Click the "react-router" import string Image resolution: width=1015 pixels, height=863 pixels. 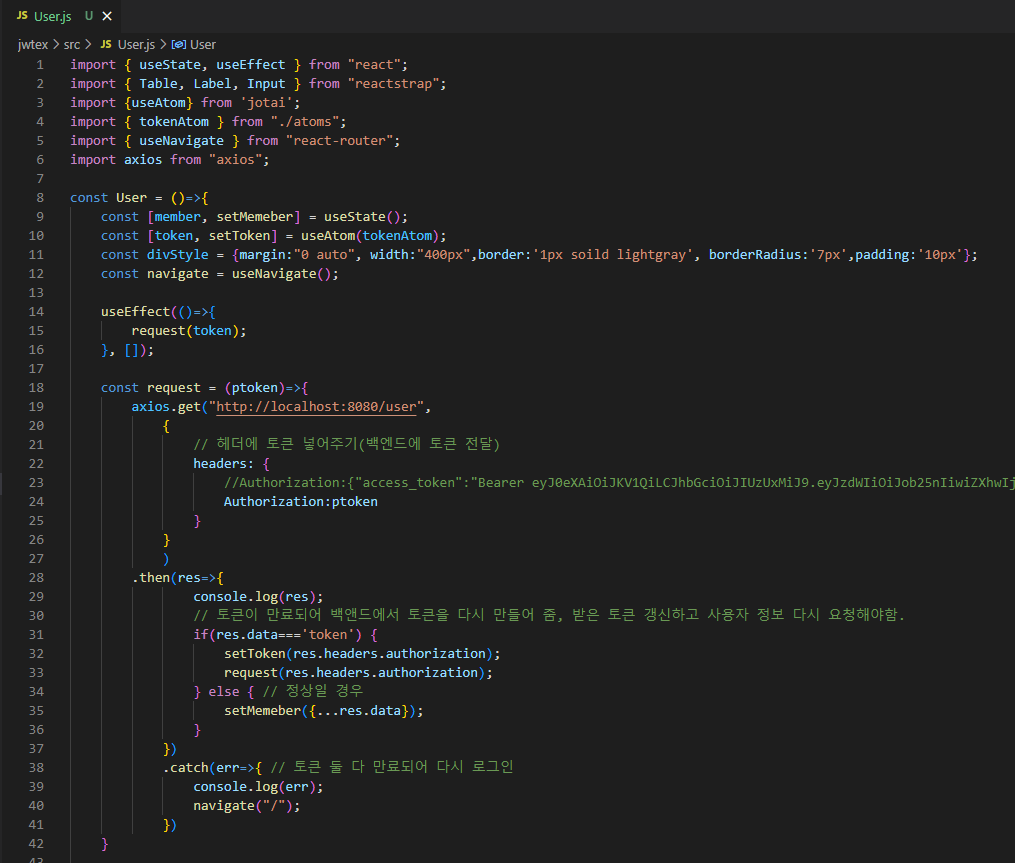(339, 140)
